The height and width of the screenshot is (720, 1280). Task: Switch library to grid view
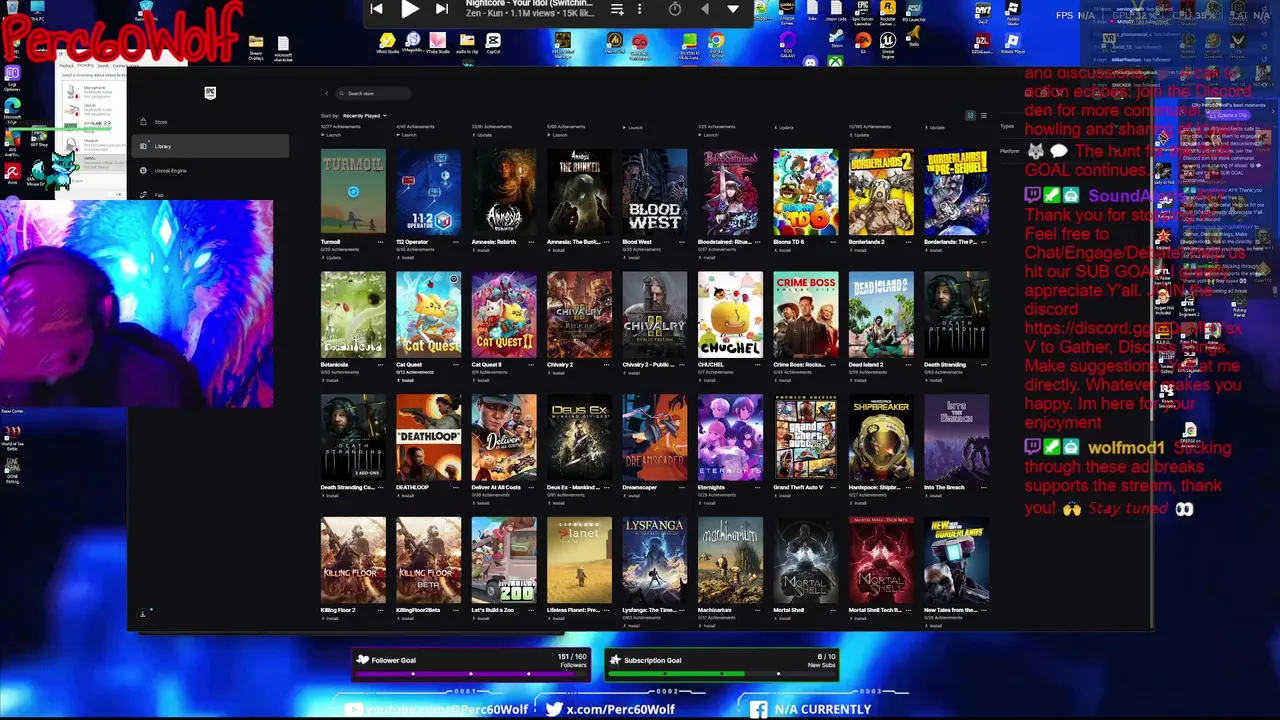[x=970, y=116]
